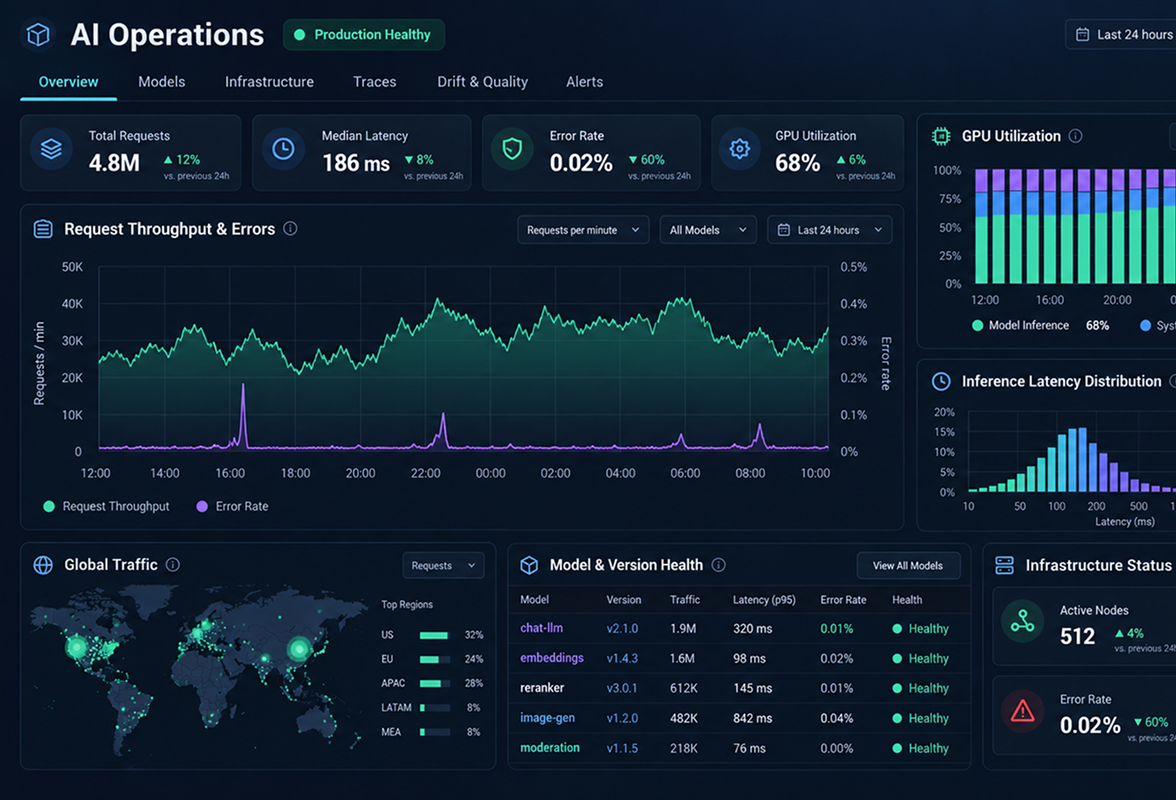The height and width of the screenshot is (800, 1176).
Task: Open info tooltip next to GPU Utilization panel title
Action: [1076, 136]
